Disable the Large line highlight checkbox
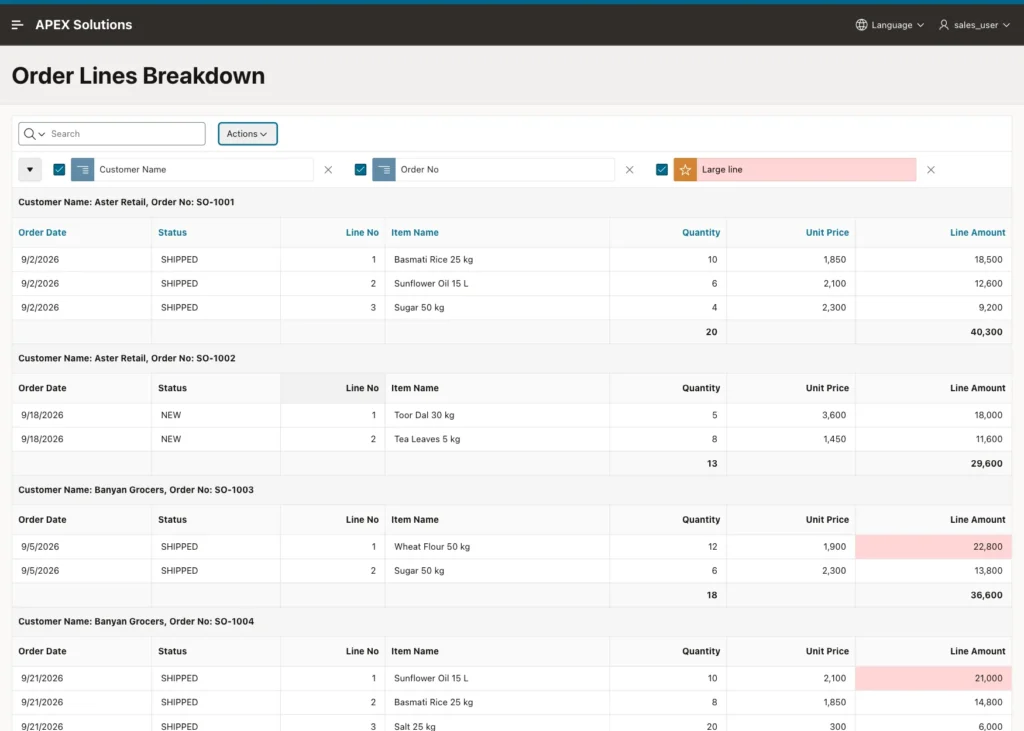 tap(662, 170)
